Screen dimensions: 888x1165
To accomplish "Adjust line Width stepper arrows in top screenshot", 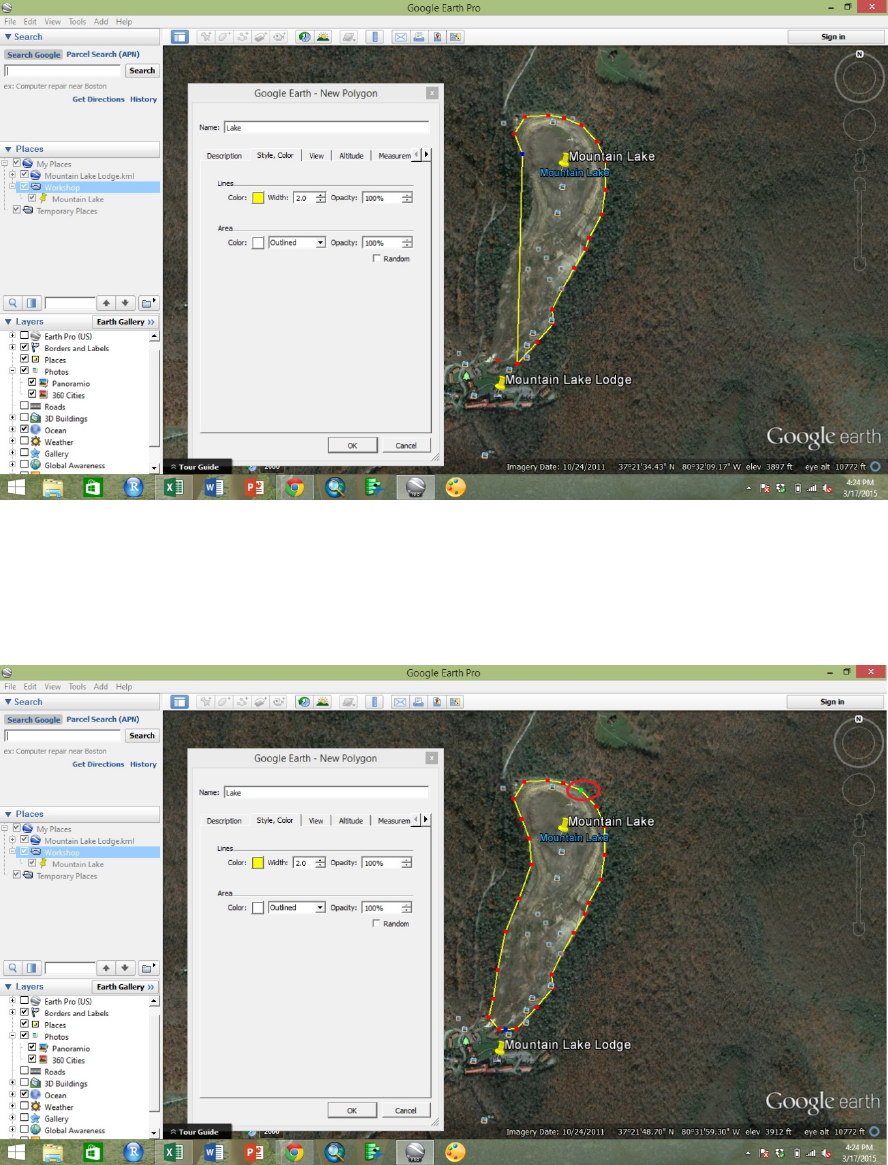I will click(320, 198).
